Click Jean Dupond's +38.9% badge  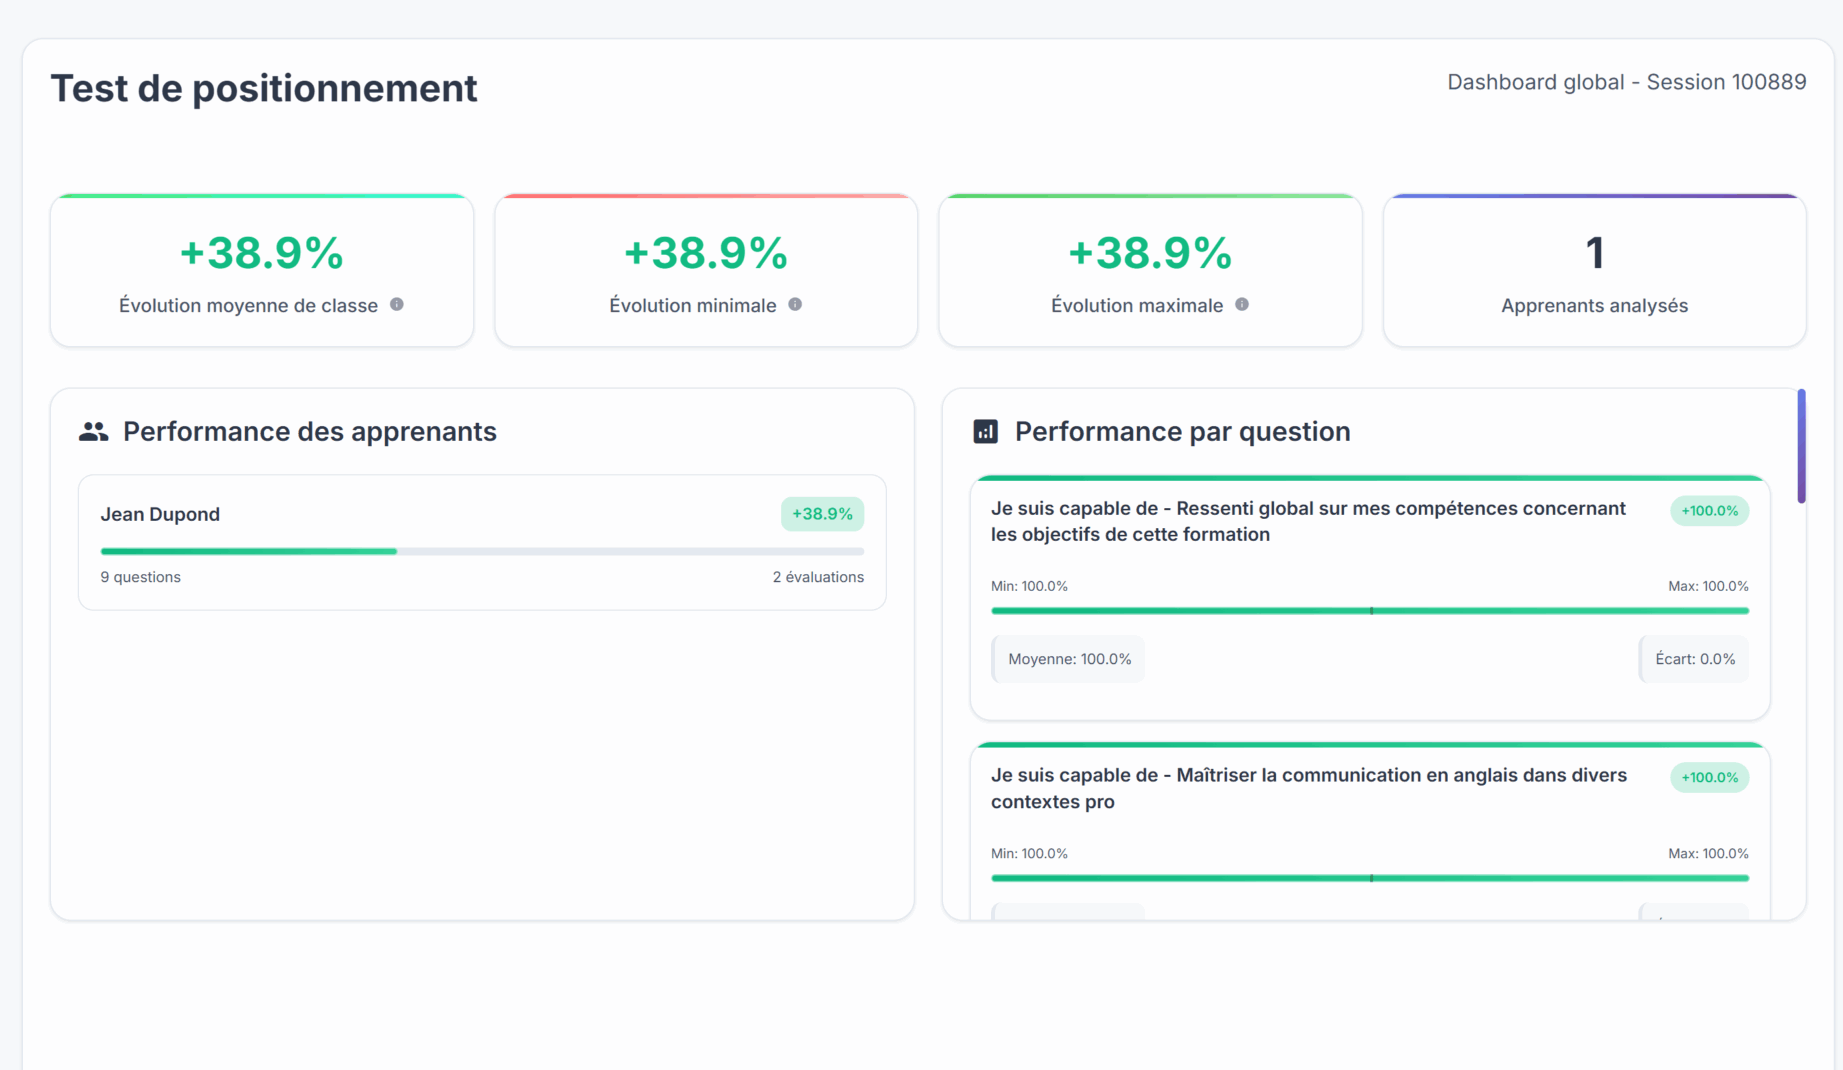[x=822, y=514]
